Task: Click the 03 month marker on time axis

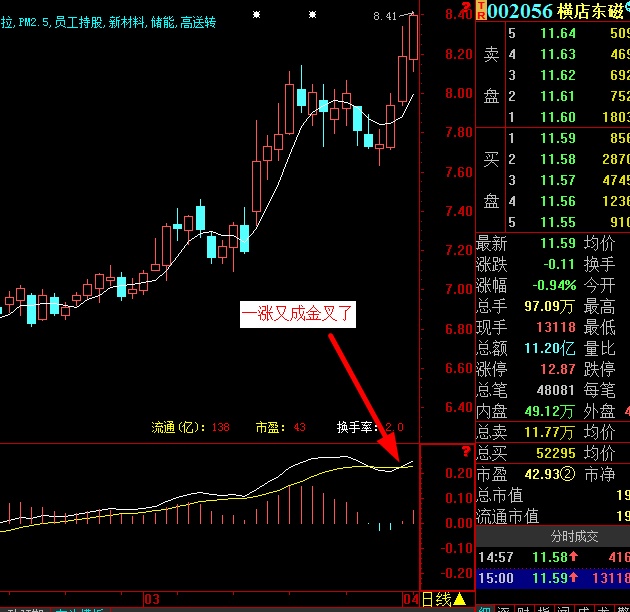Action: [152, 598]
